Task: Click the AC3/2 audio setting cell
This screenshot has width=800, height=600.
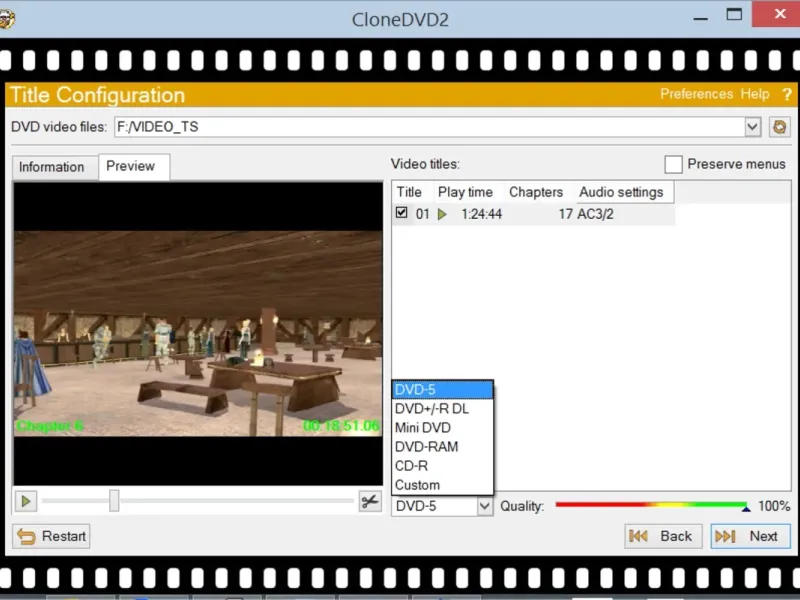Action: pyautogui.click(x=595, y=214)
